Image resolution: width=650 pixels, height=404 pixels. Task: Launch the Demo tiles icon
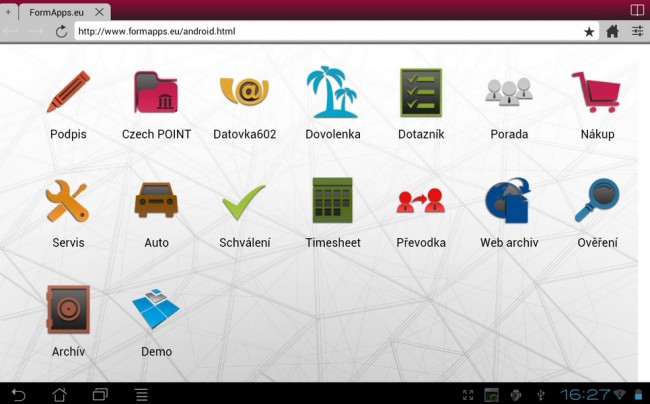[156, 309]
